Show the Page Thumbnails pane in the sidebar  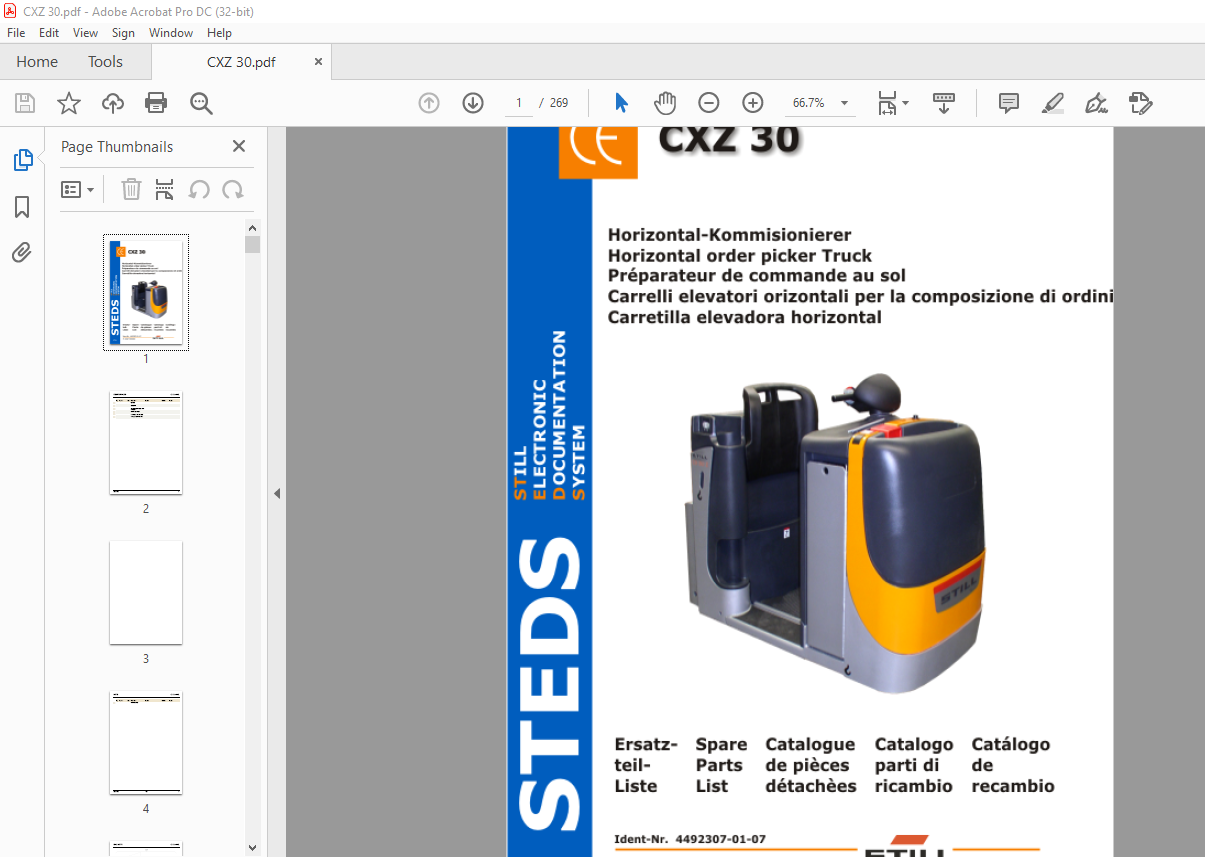pyautogui.click(x=22, y=160)
